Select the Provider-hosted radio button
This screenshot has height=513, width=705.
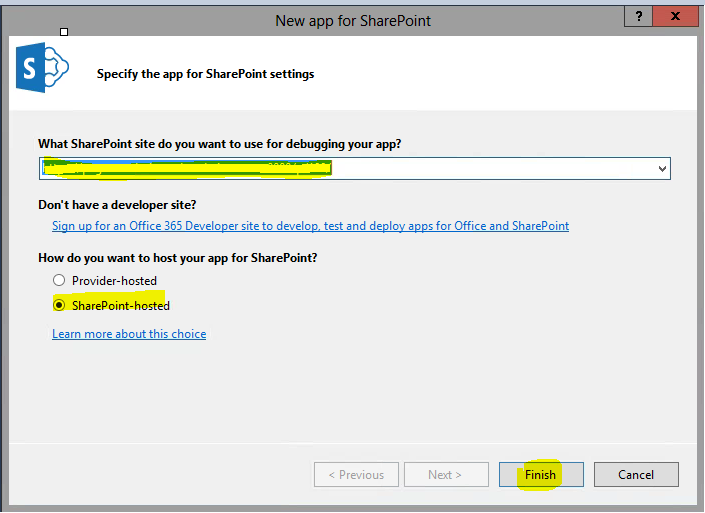pos(59,281)
